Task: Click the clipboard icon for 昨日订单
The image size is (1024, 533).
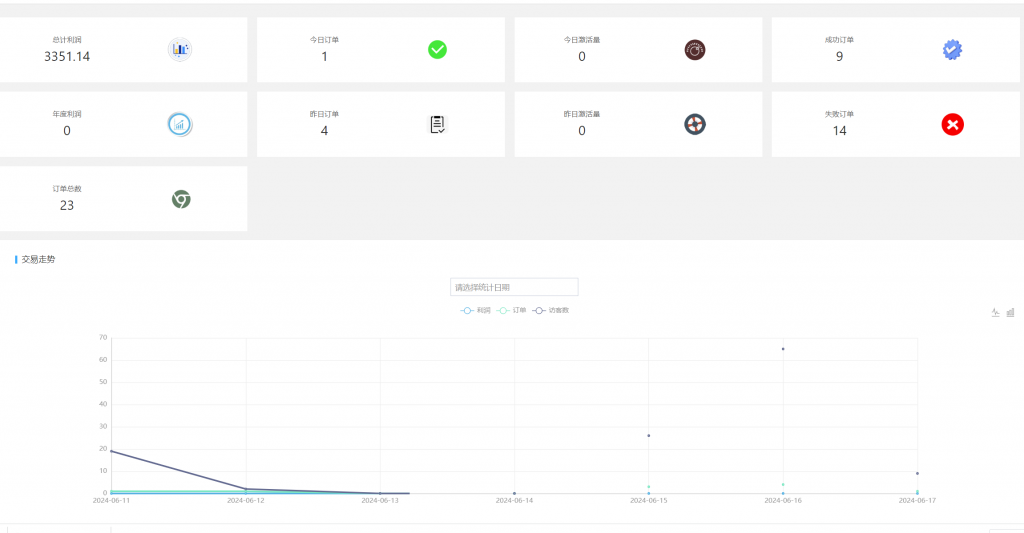Action: pos(437,124)
